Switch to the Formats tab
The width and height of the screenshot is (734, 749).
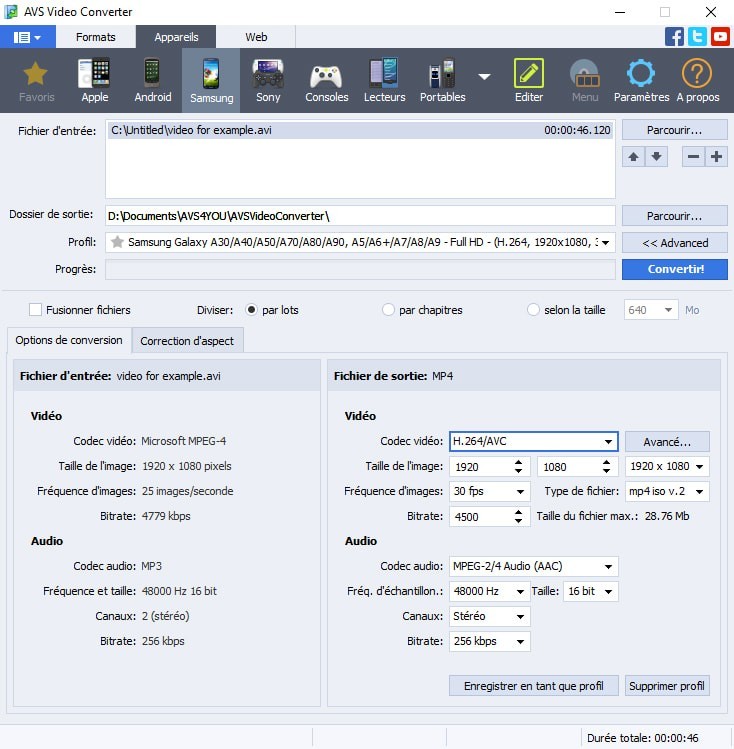(96, 37)
